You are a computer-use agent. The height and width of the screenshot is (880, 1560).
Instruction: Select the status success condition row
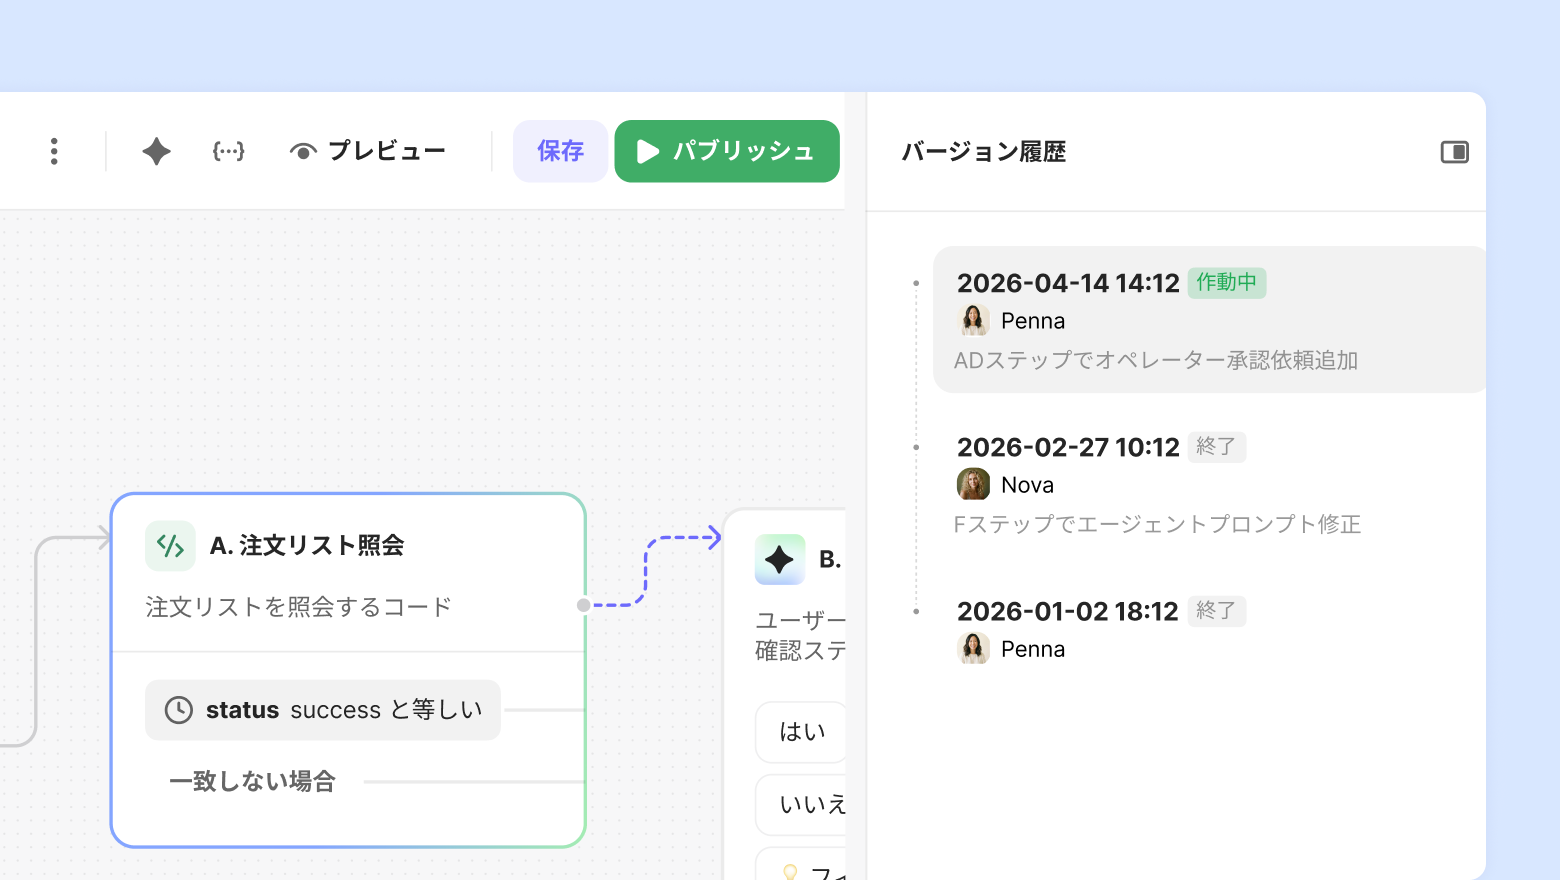[323, 710]
